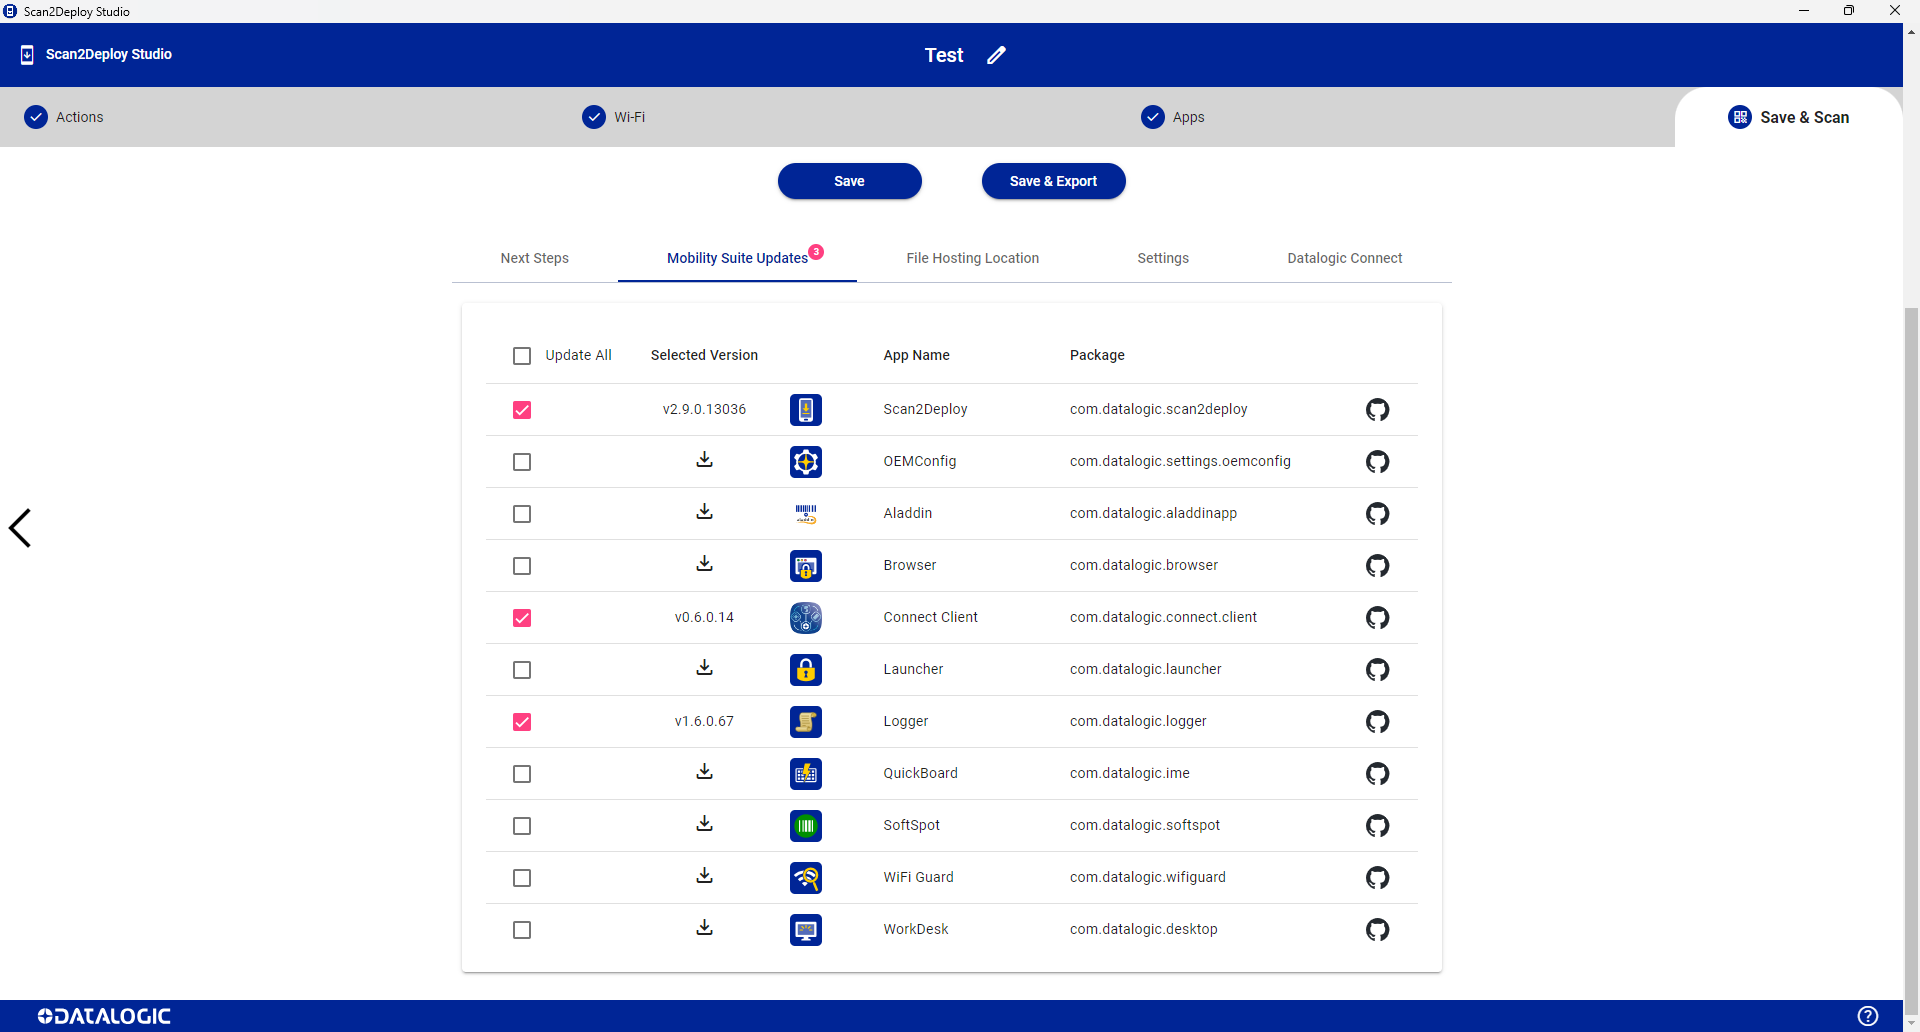
Task: Click download icon for WiFi Guard
Action: tap(704, 875)
